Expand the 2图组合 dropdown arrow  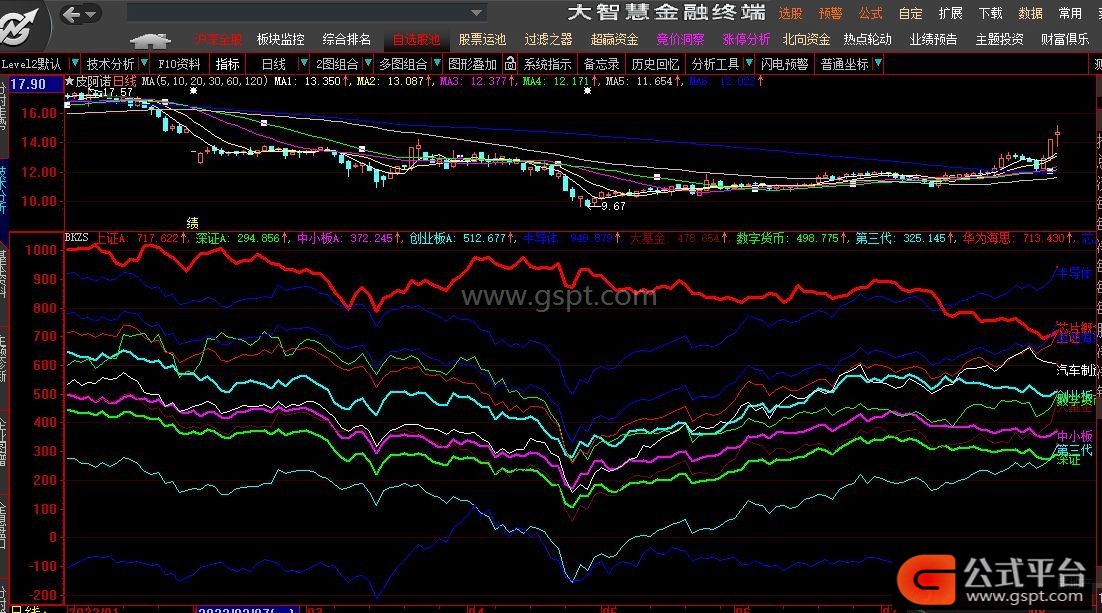(368, 64)
